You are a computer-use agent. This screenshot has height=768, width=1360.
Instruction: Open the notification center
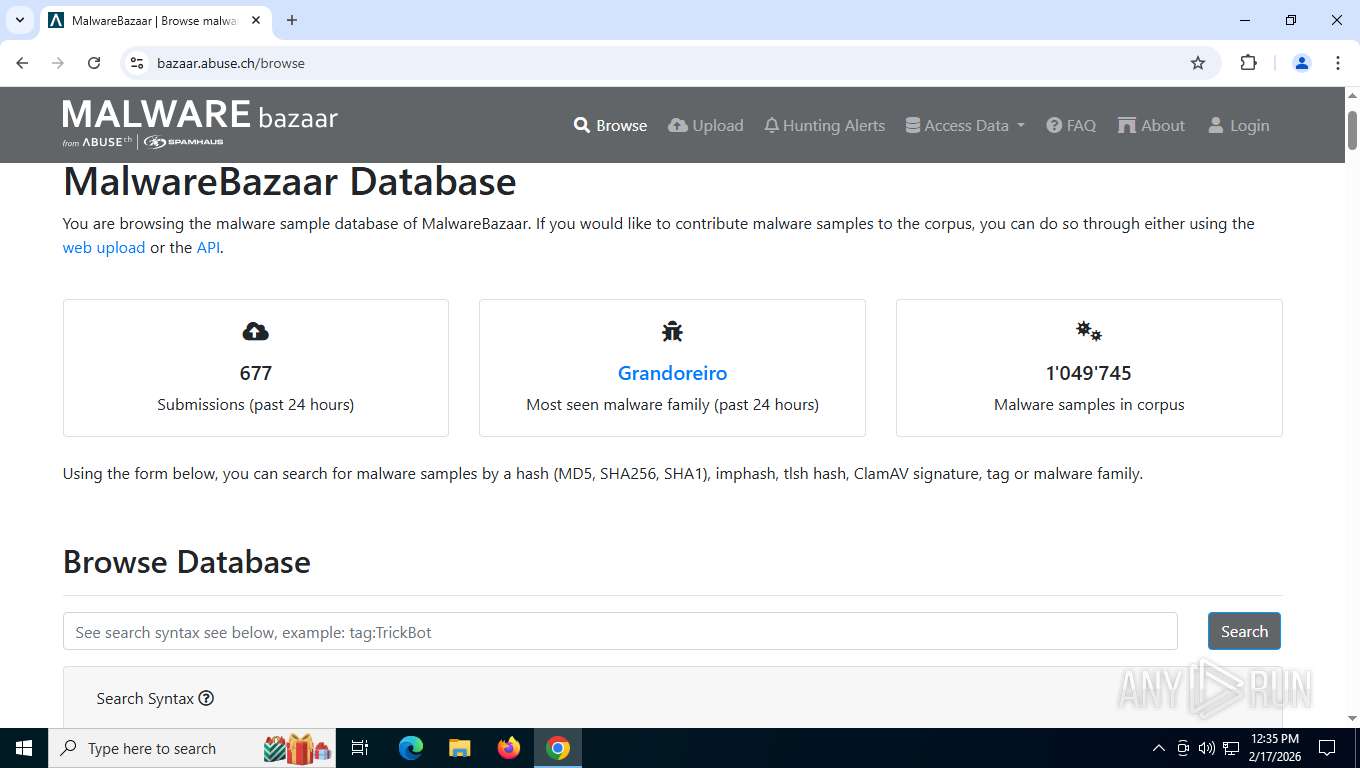point(1327,748)
